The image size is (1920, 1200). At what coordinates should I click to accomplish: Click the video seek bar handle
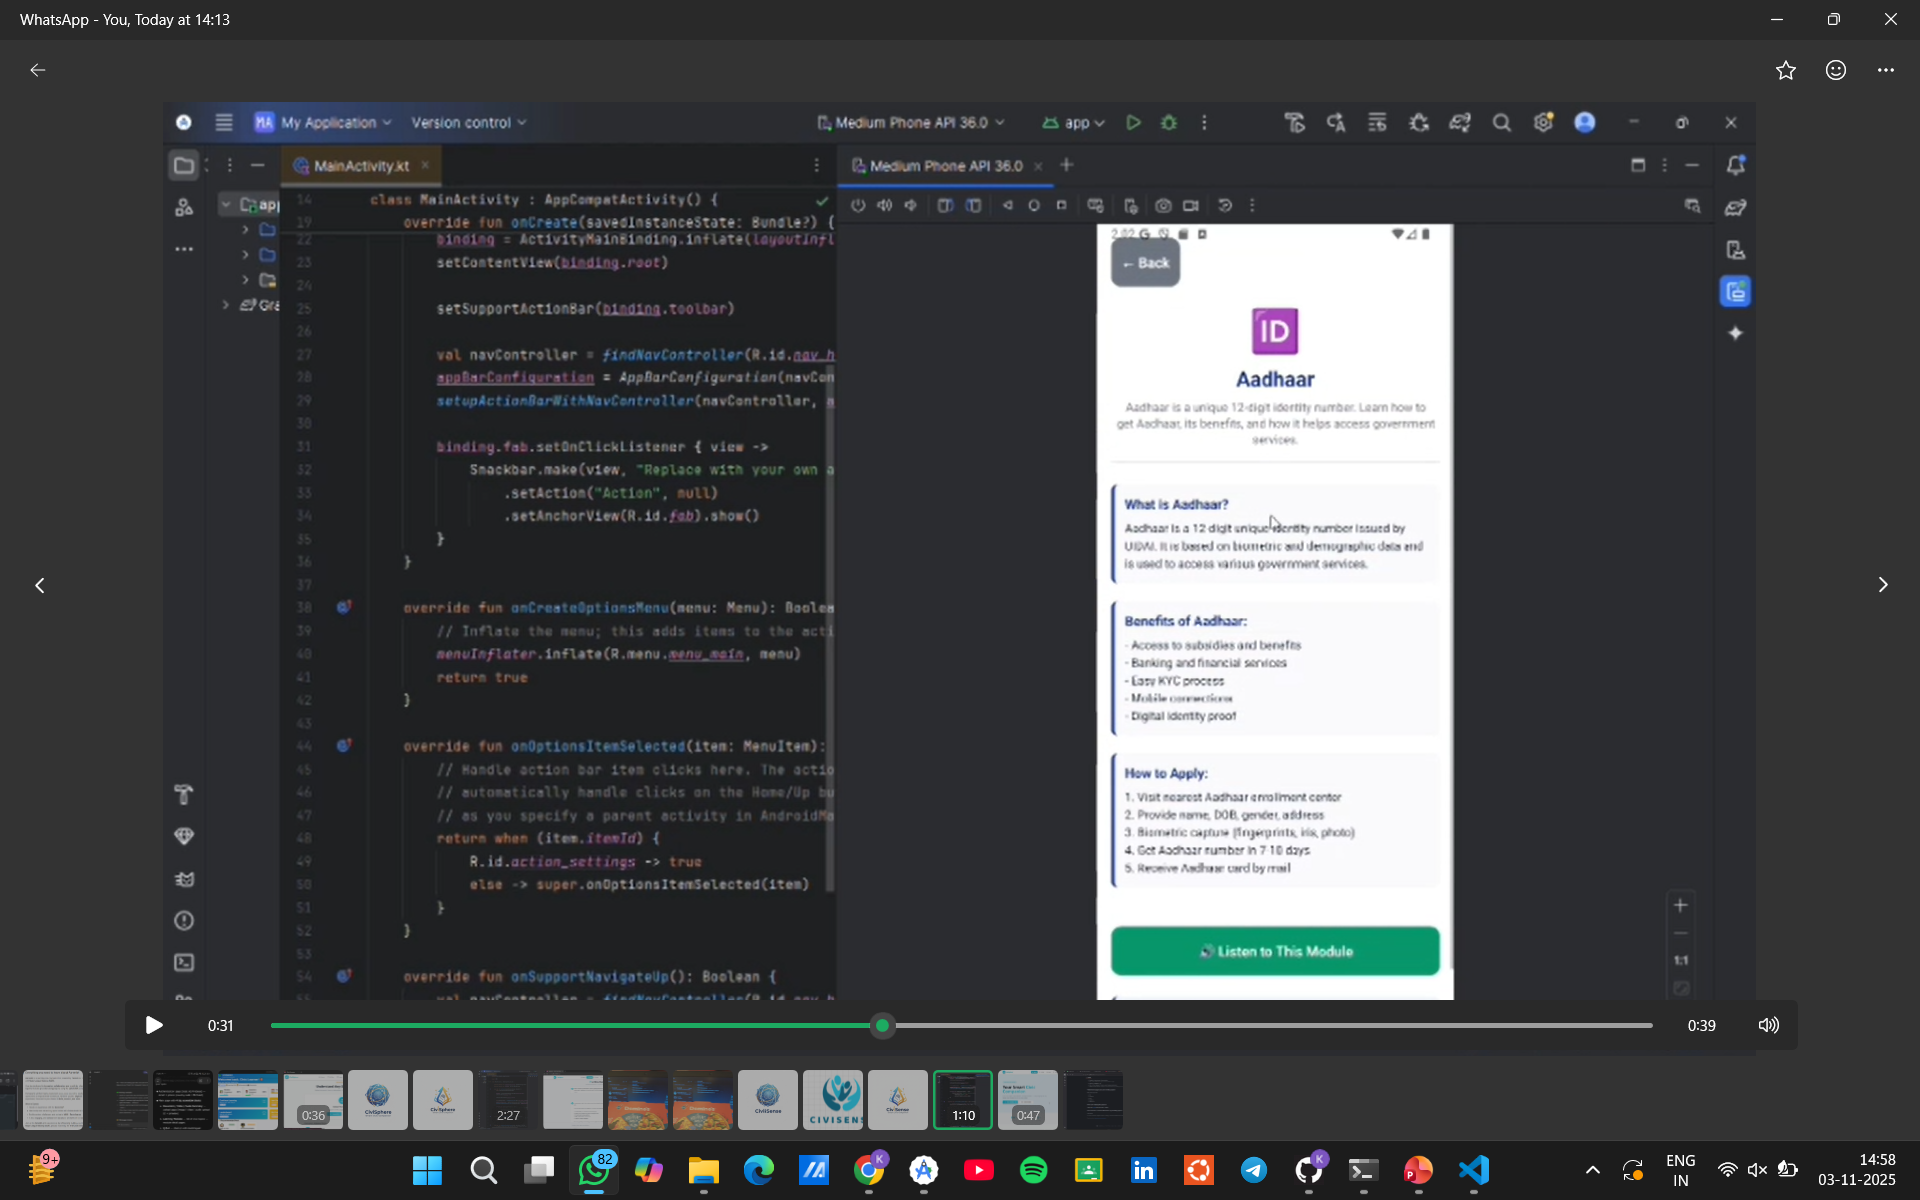click(882, 1025)
